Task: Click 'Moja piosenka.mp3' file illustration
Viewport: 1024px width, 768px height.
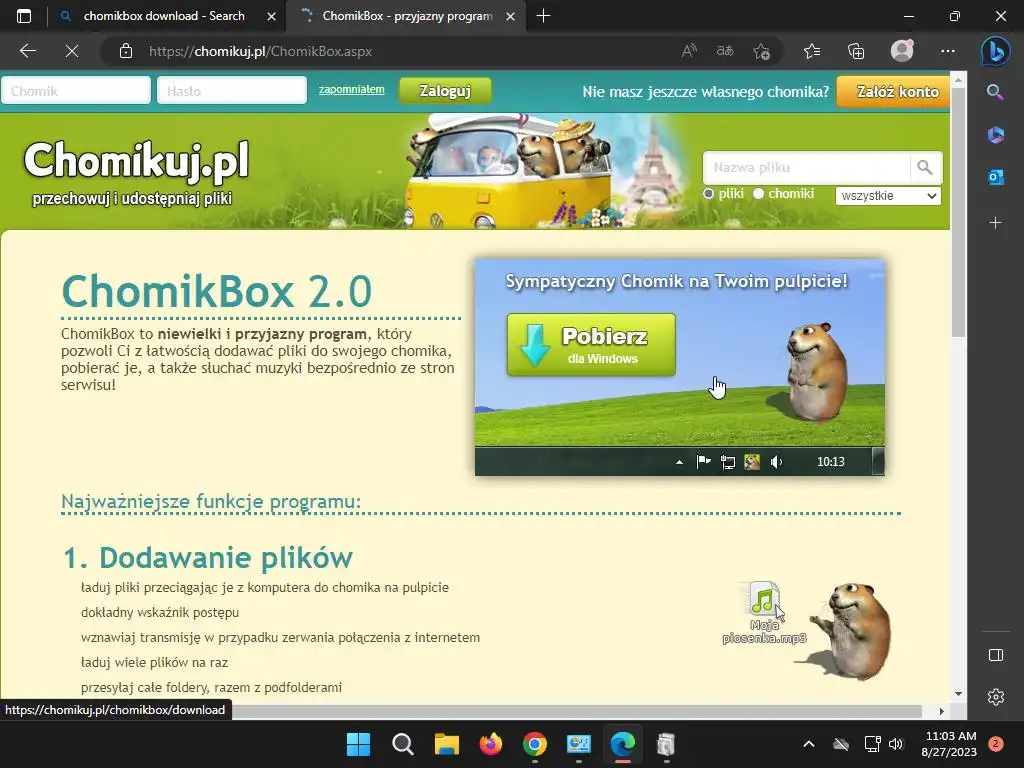Action: [x=764, y=613]
